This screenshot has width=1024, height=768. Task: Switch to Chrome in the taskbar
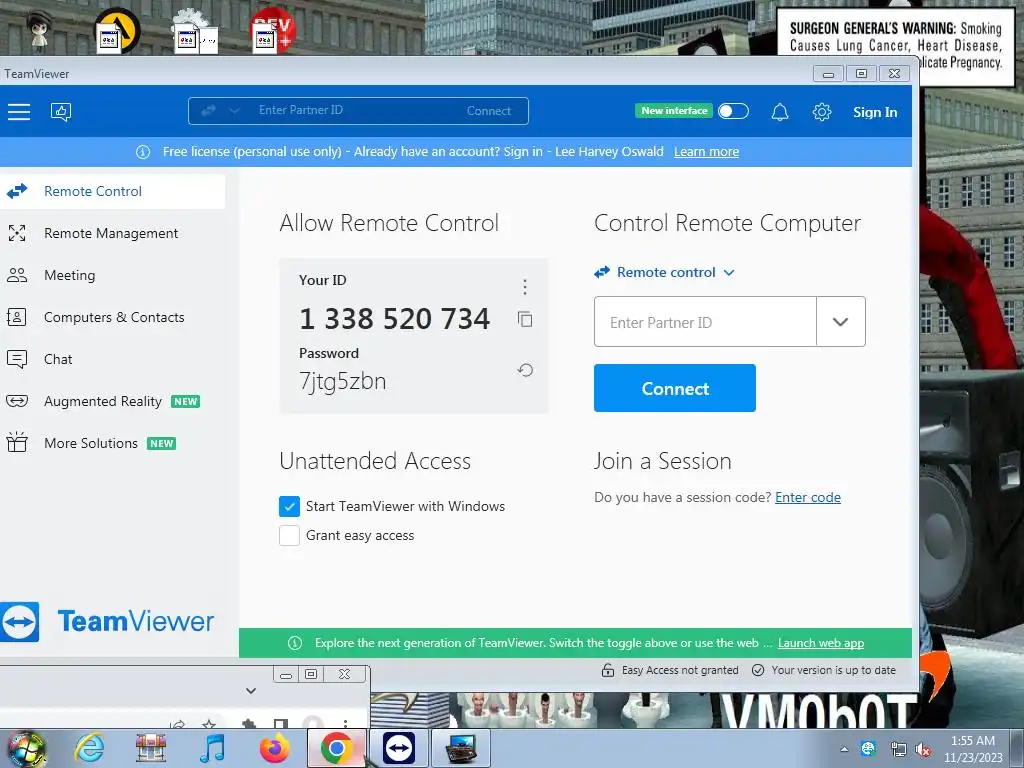click(337, 748)
